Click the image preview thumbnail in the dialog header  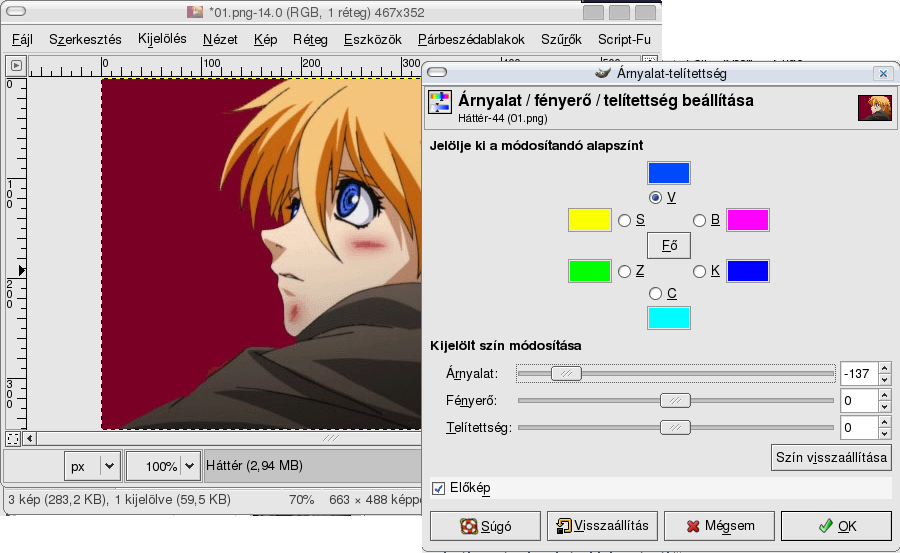pos(874,108)
